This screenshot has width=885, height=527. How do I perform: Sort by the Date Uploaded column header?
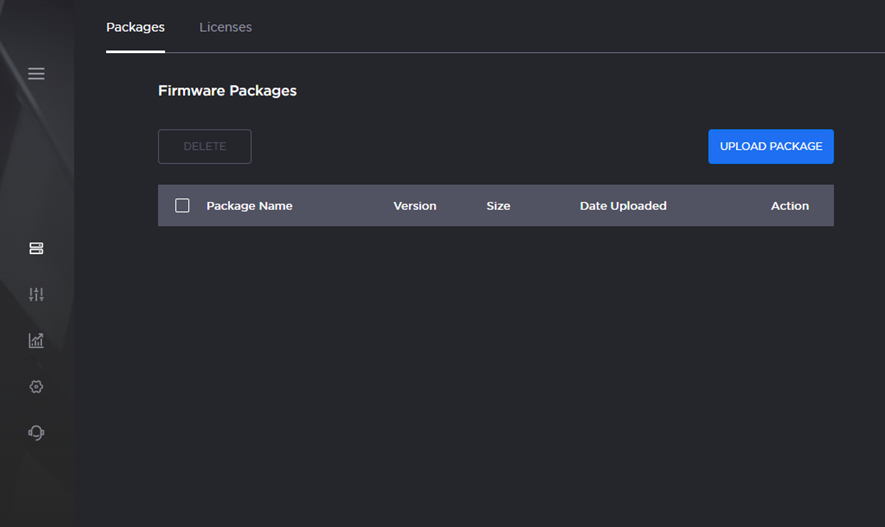[x=622, y=206]
